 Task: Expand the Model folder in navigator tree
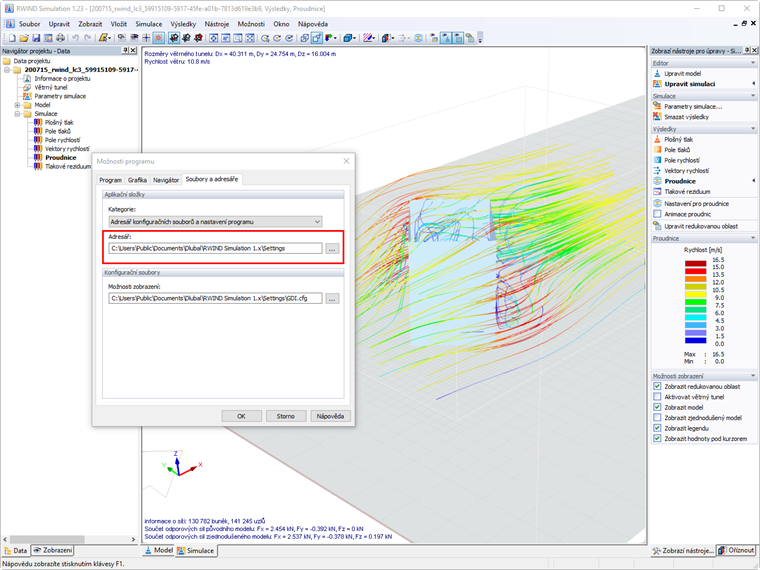[17, 105]
